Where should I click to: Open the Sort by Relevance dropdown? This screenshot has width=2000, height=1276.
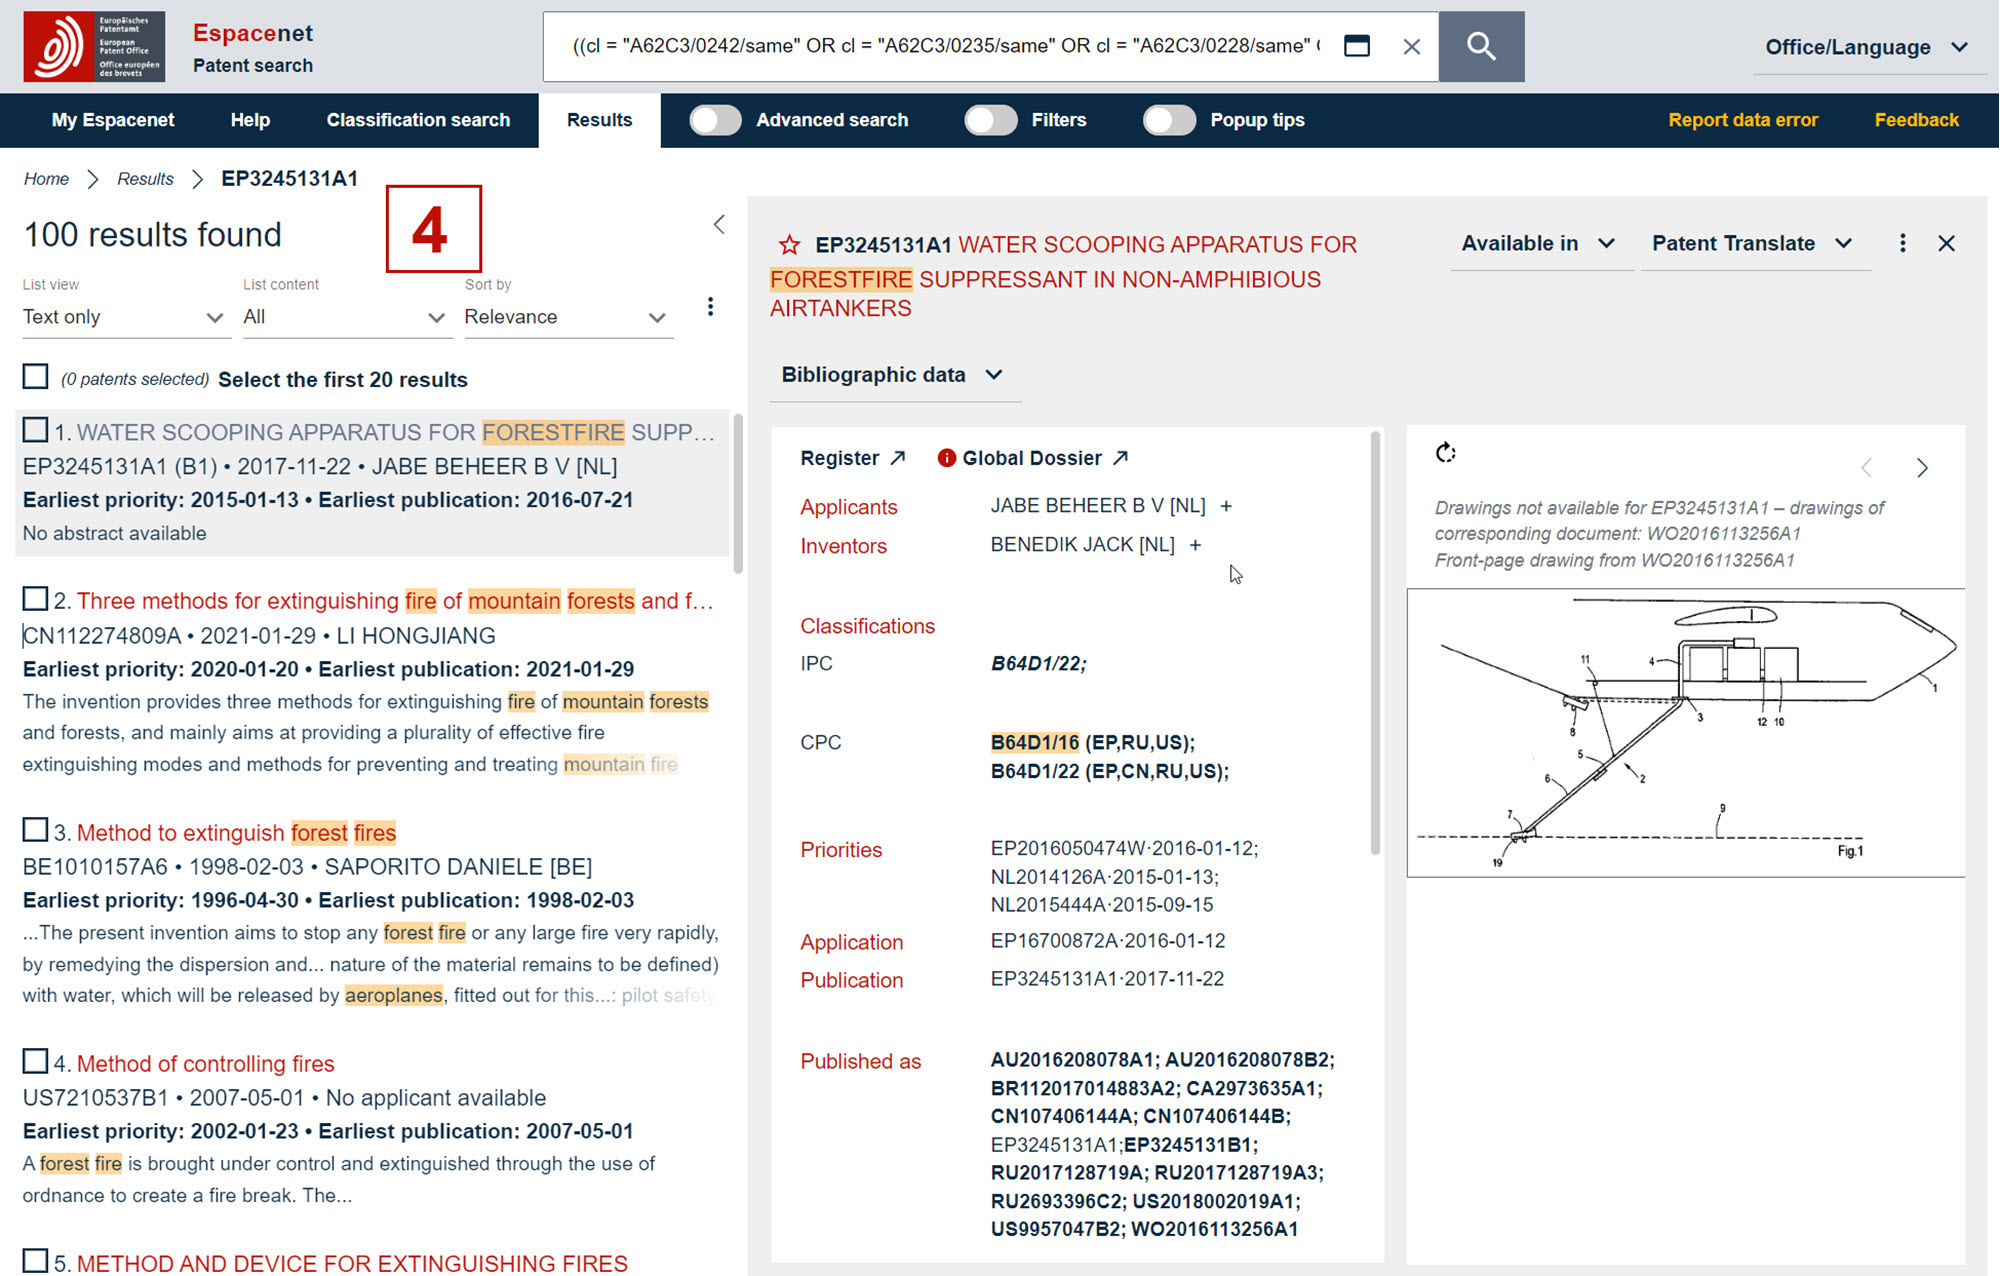566,317
